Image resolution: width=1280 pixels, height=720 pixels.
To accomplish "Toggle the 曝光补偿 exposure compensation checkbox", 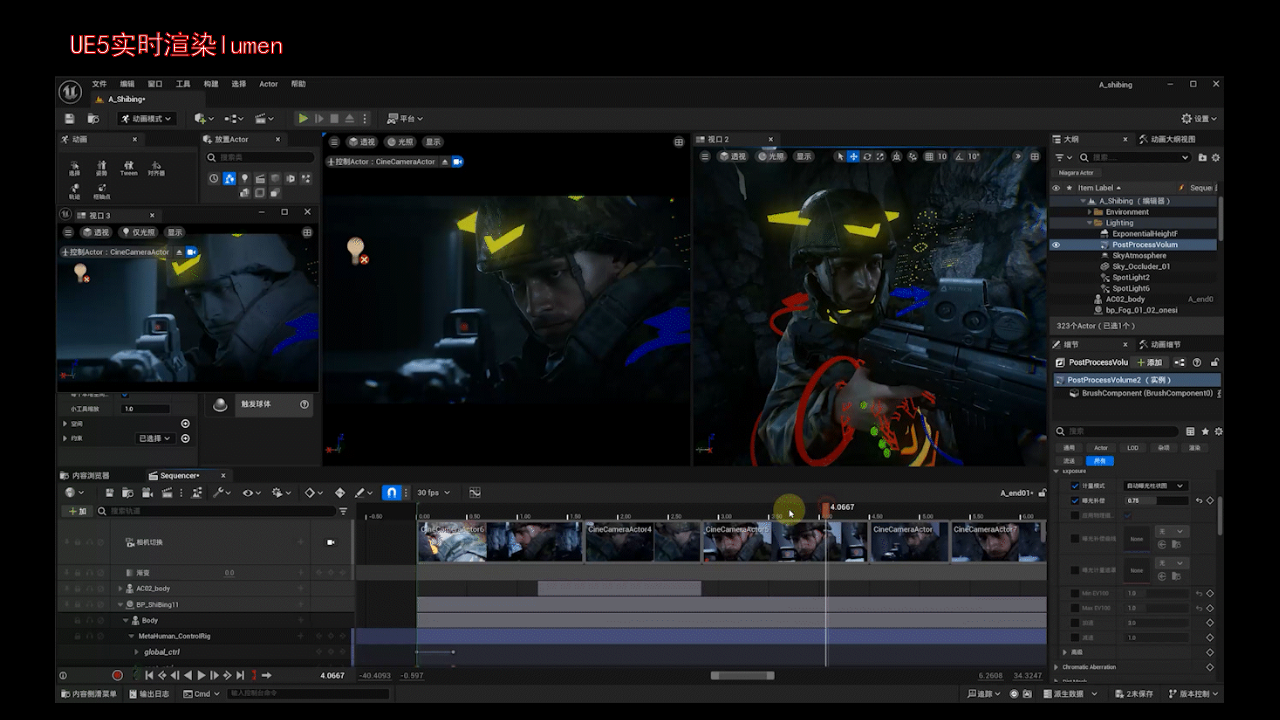I will click(x=1075, y=500).
